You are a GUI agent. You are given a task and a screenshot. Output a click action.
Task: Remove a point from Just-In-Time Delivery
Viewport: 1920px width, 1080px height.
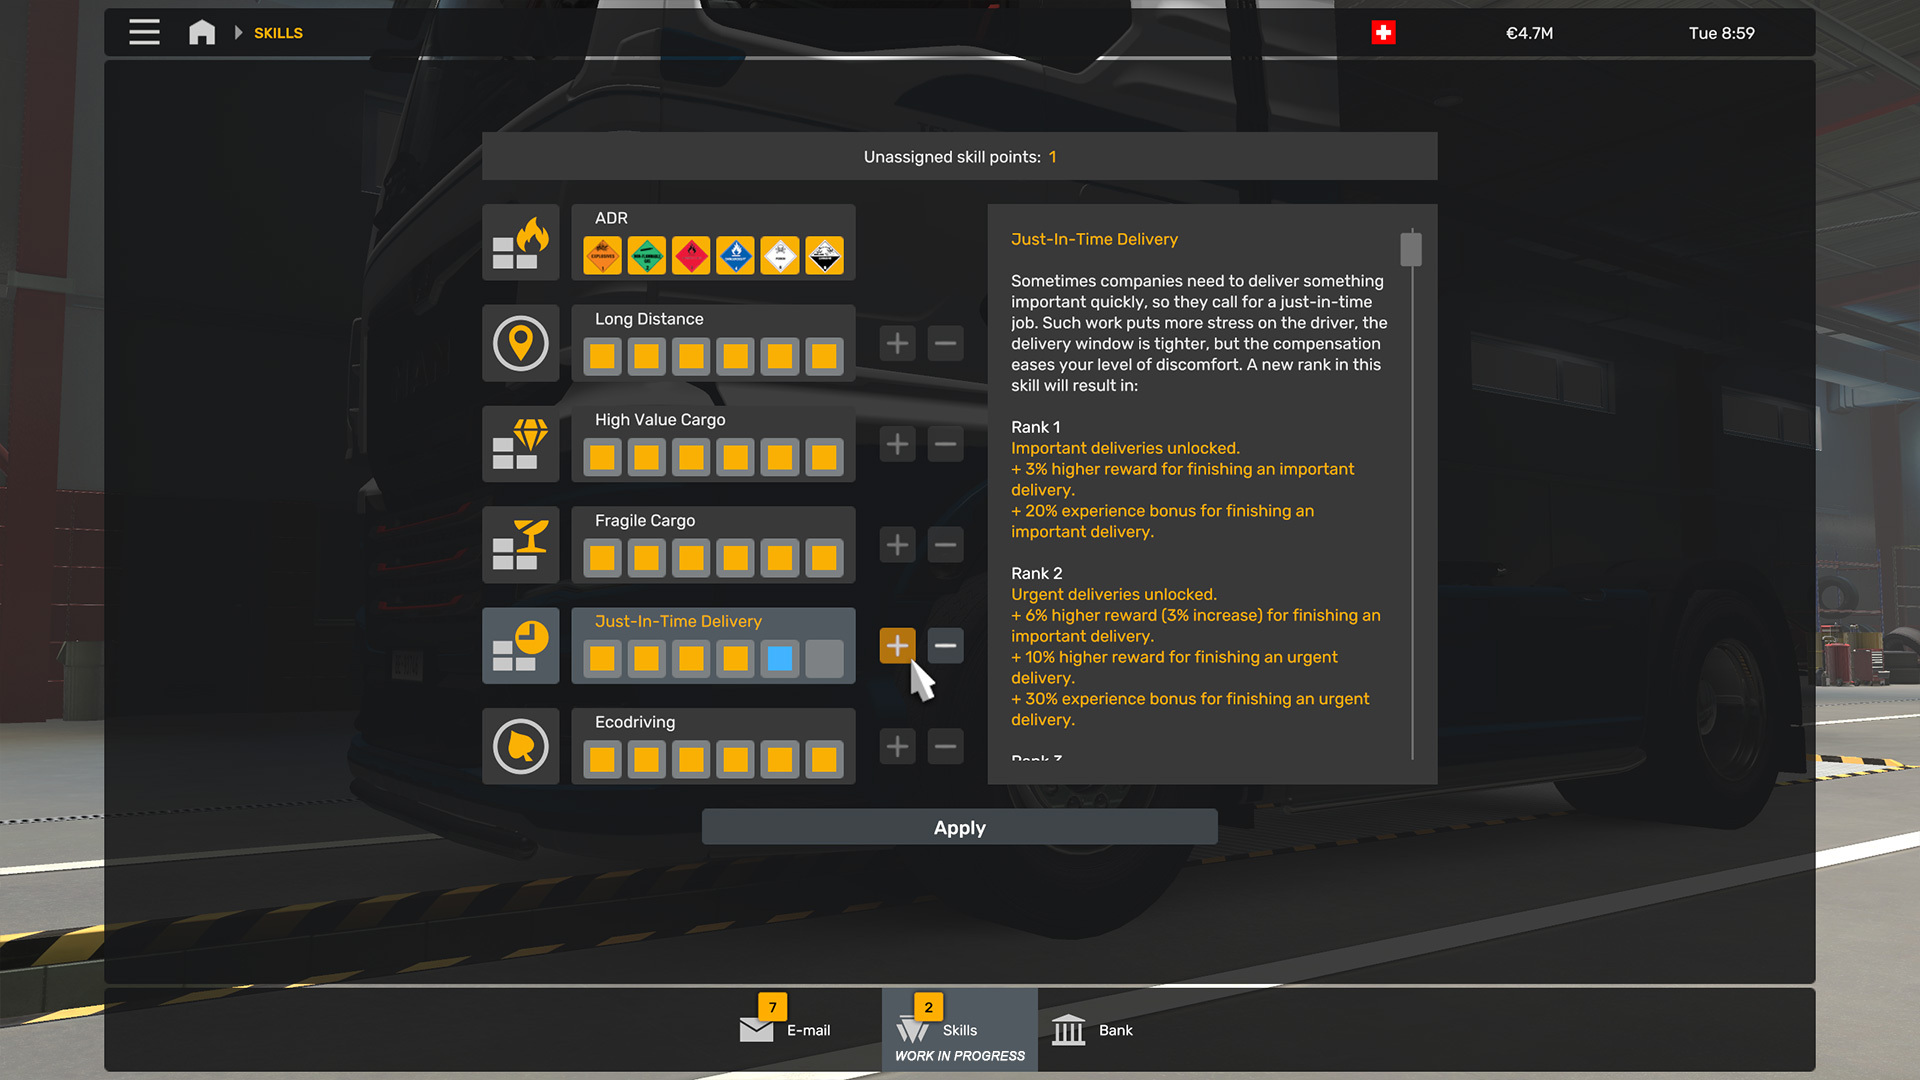[945, 646]
